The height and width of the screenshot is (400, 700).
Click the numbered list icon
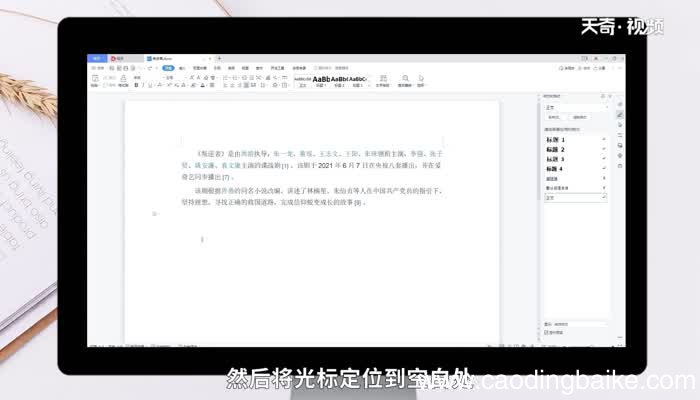click(235, 78)
